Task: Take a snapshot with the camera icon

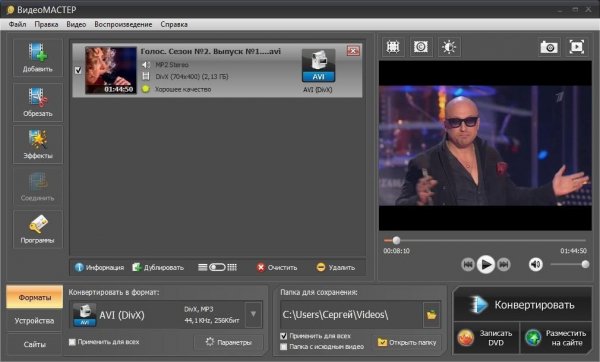Action: (x=549, y=47)
